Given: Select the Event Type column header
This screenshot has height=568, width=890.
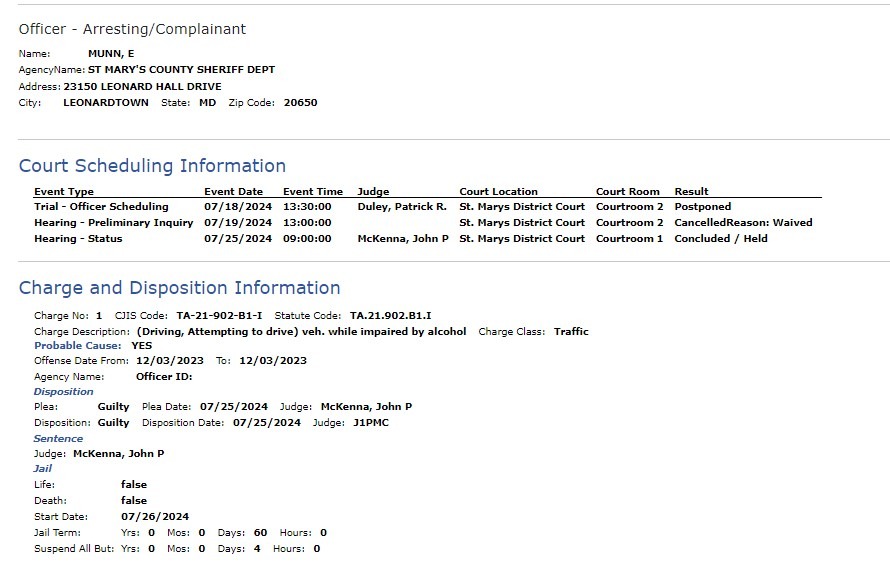Looking at the screenshot, I should click(x=64, y=191).
